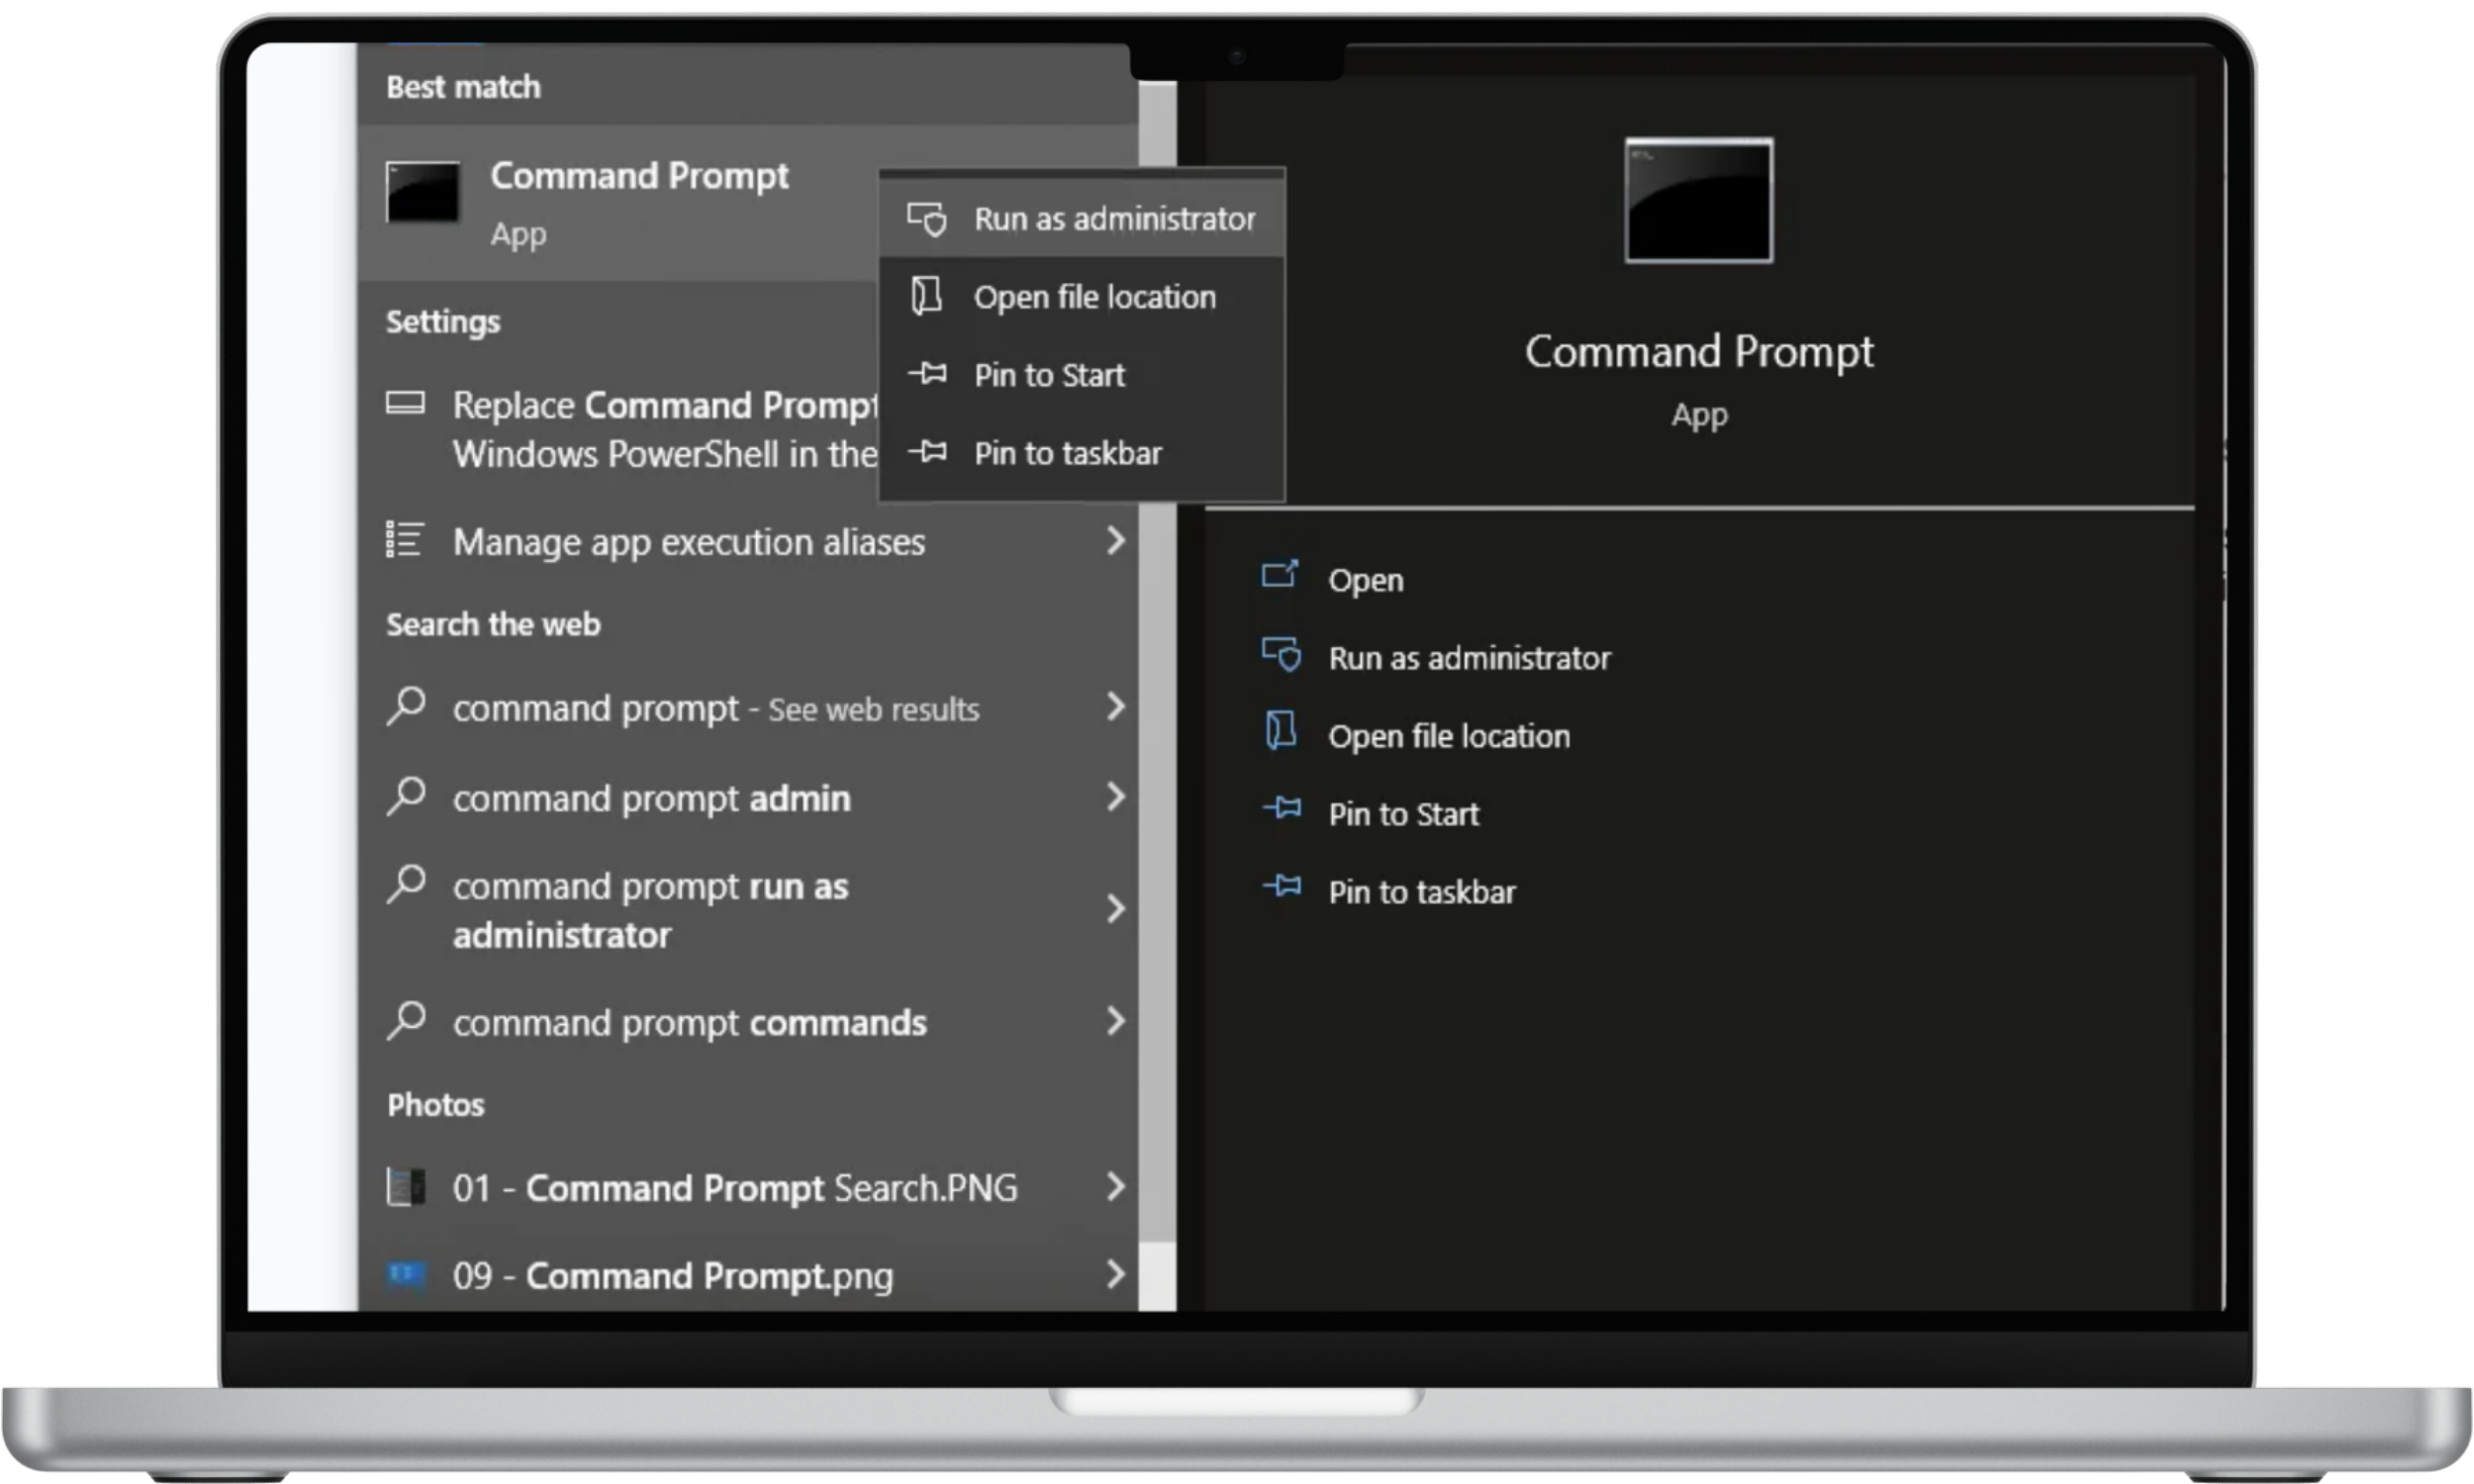Viewport: 2474px width, 1484px height.
Task: Expand chevron for command prompt run as administrator
Action: (1115, 908)
